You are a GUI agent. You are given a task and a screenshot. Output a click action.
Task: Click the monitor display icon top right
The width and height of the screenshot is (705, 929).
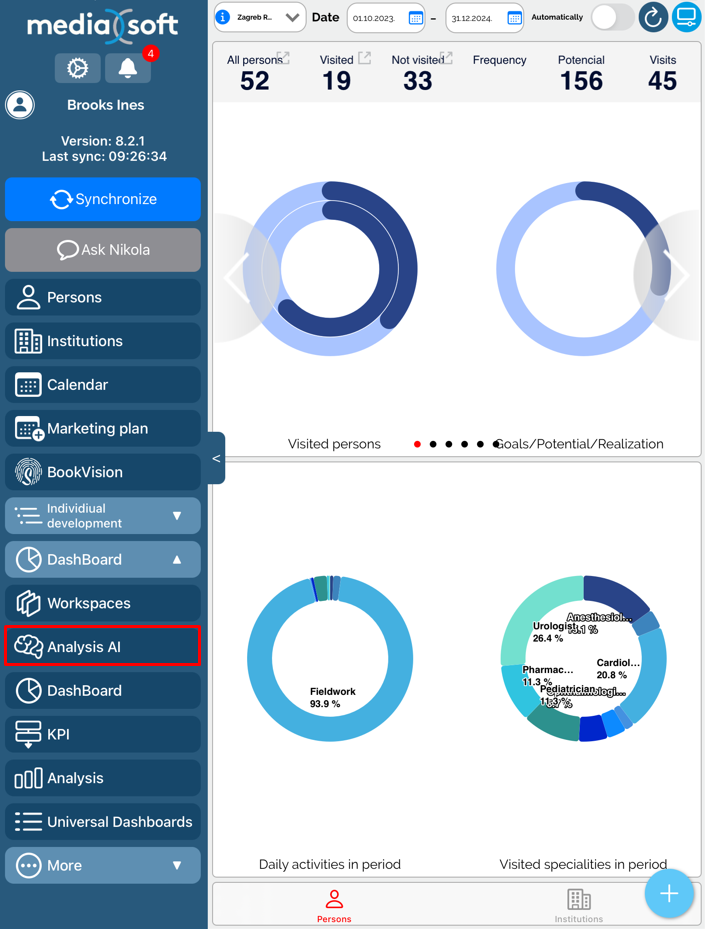coord(687,17)
